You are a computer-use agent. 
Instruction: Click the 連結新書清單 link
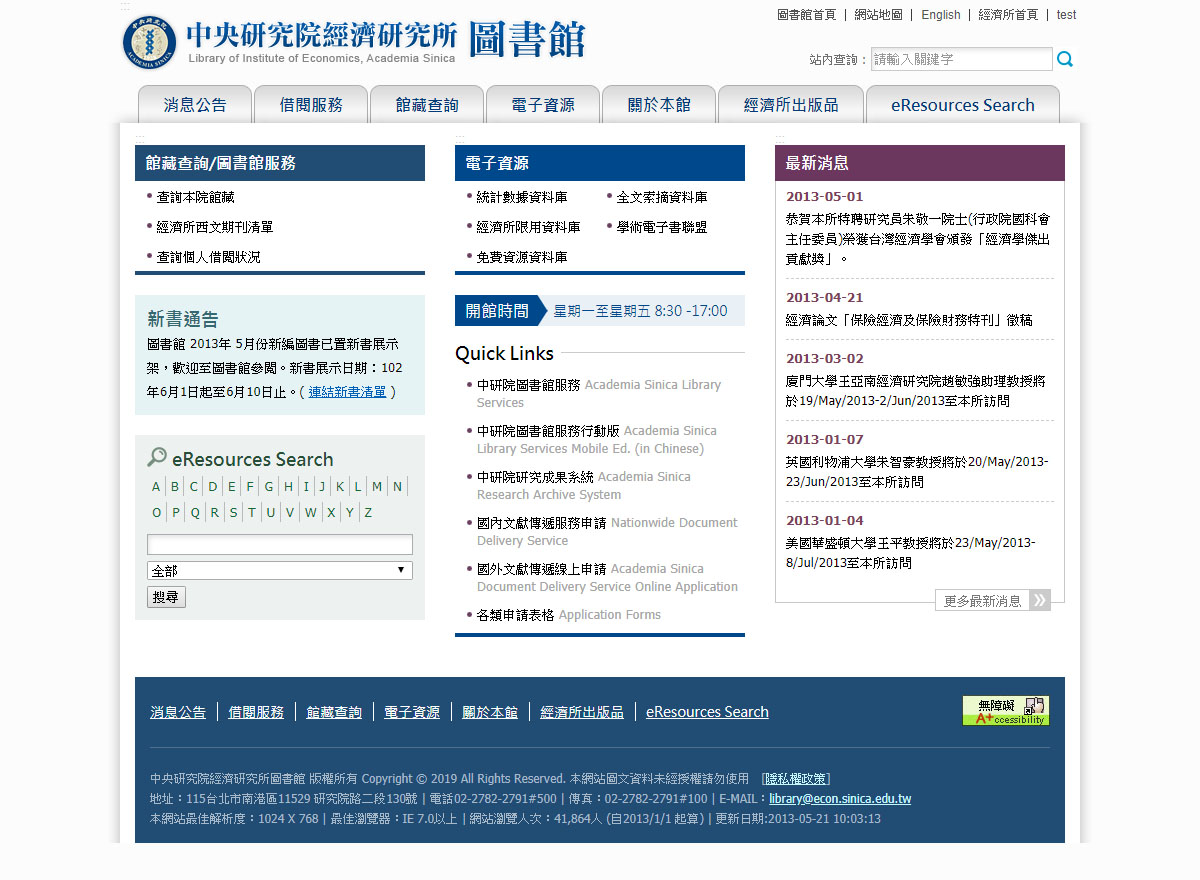pyautogui.click(x=347, y=392)
